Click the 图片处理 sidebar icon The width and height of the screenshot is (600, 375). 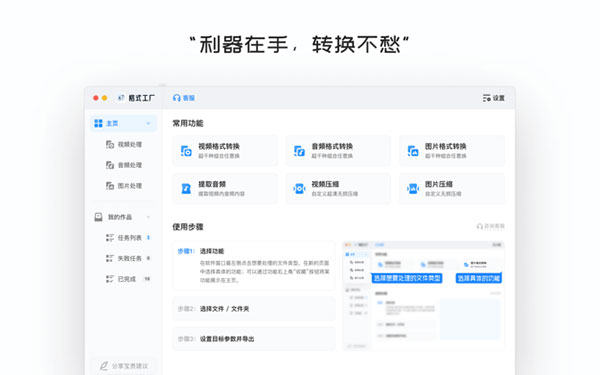pyautogui.click(x=110, y=186)
